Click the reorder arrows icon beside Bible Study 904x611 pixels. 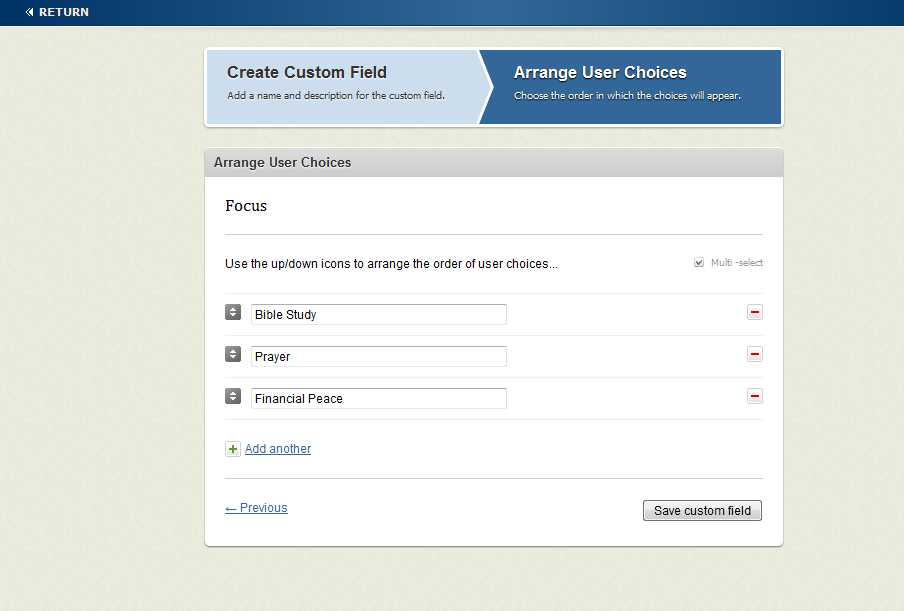233,312
